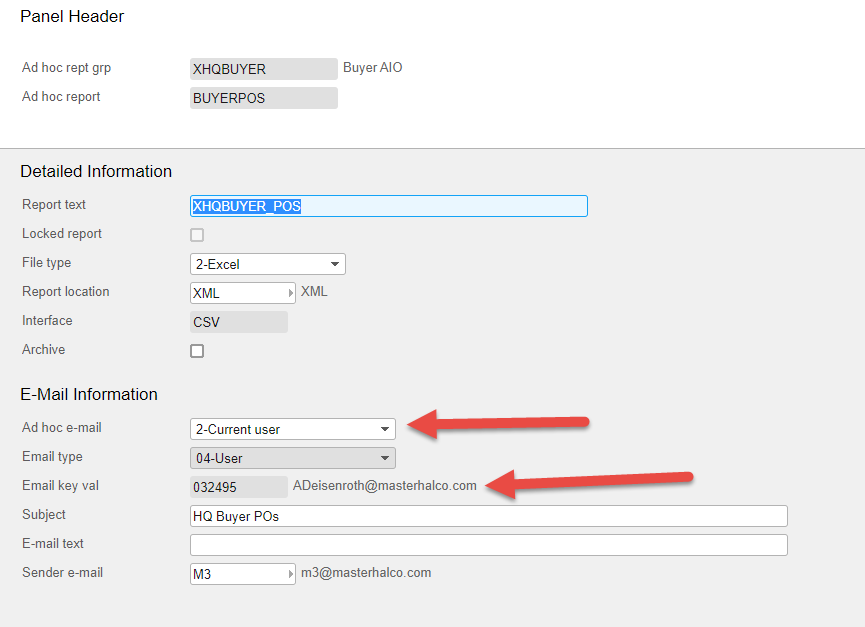This screenshot has height=627, width=865.
Task: Focus the empty E-mail text field
Action: pos(489,545)
